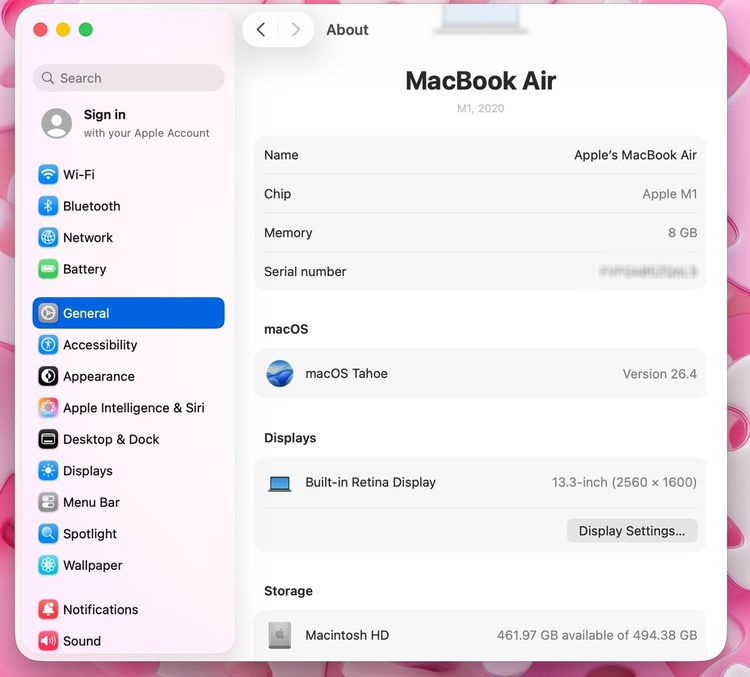
Task: Click the 13.3-inch (2560 × 1600) text
Action: 624,482
